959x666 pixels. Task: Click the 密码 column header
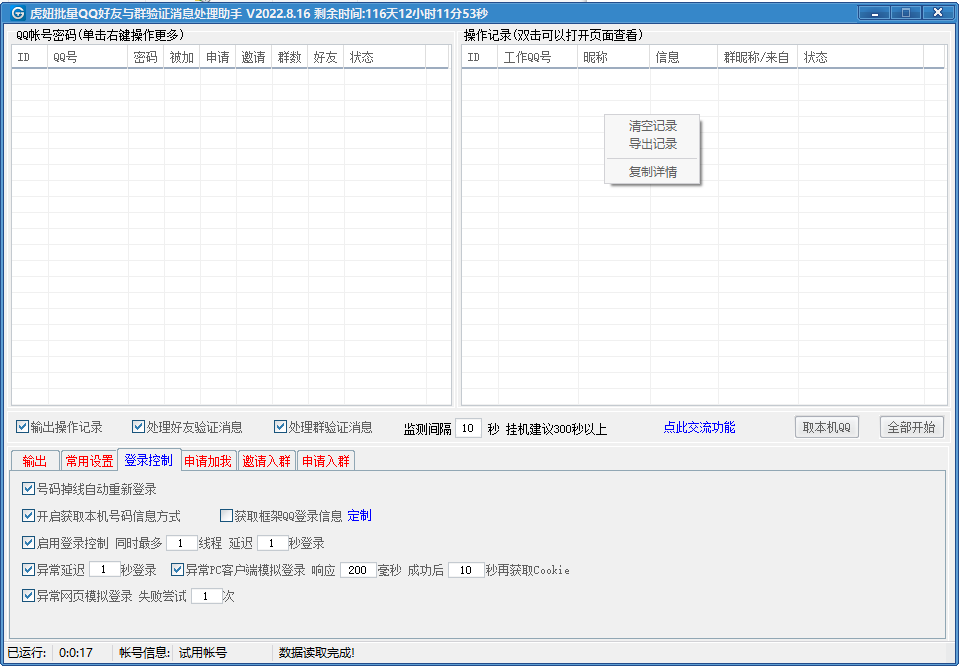point(146,57)
